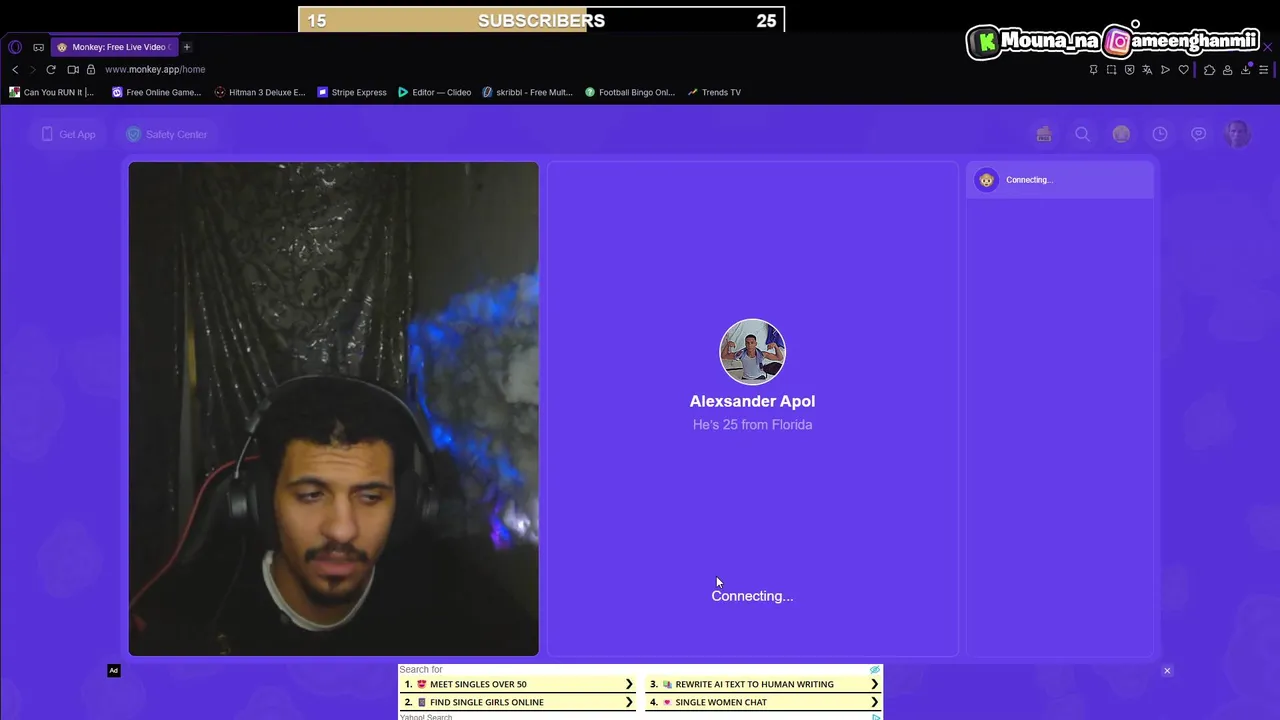1280x720 pixels.
Task: Click the Alexsander Apol name text
Action: (x=752, y=401)
